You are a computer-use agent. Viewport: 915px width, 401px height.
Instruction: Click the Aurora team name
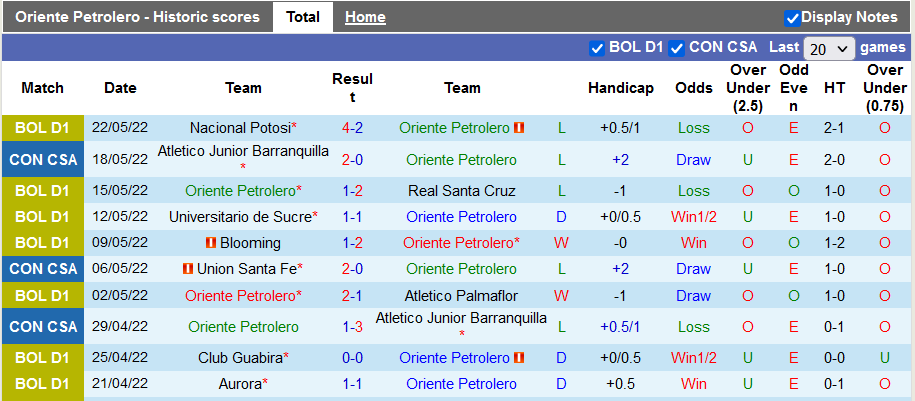(240, 384)
